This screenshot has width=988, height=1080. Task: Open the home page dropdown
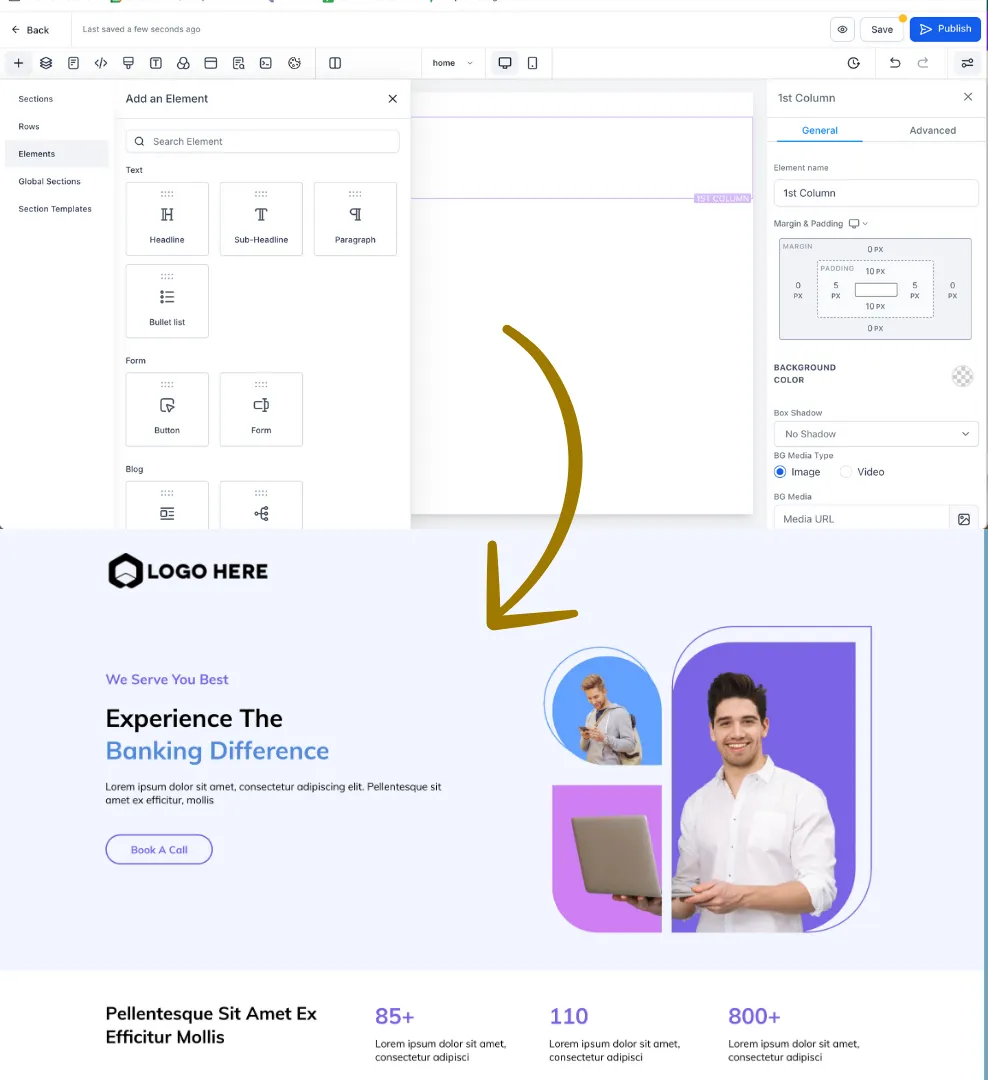tap(452, 63)
